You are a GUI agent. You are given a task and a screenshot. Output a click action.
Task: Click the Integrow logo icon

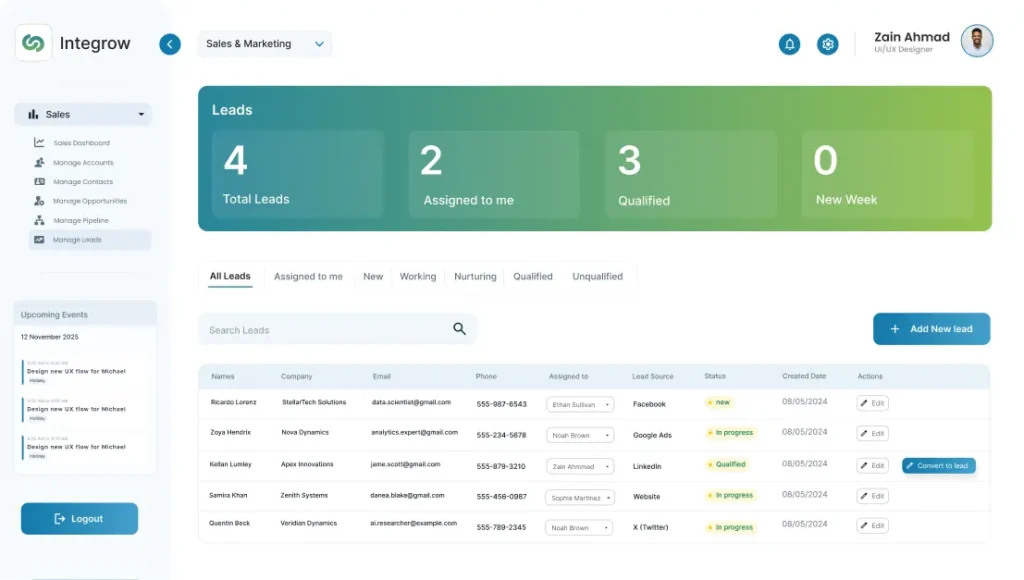[x=34, y=43]
